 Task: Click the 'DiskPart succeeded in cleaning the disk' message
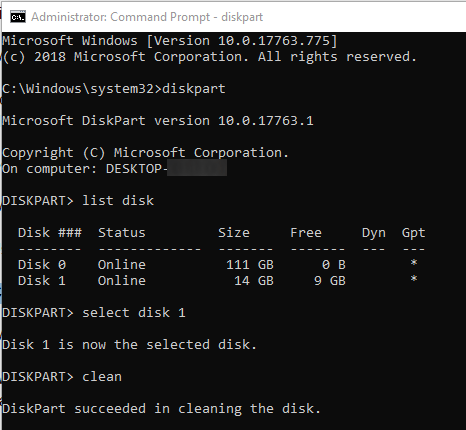click(x=161, y=409)
